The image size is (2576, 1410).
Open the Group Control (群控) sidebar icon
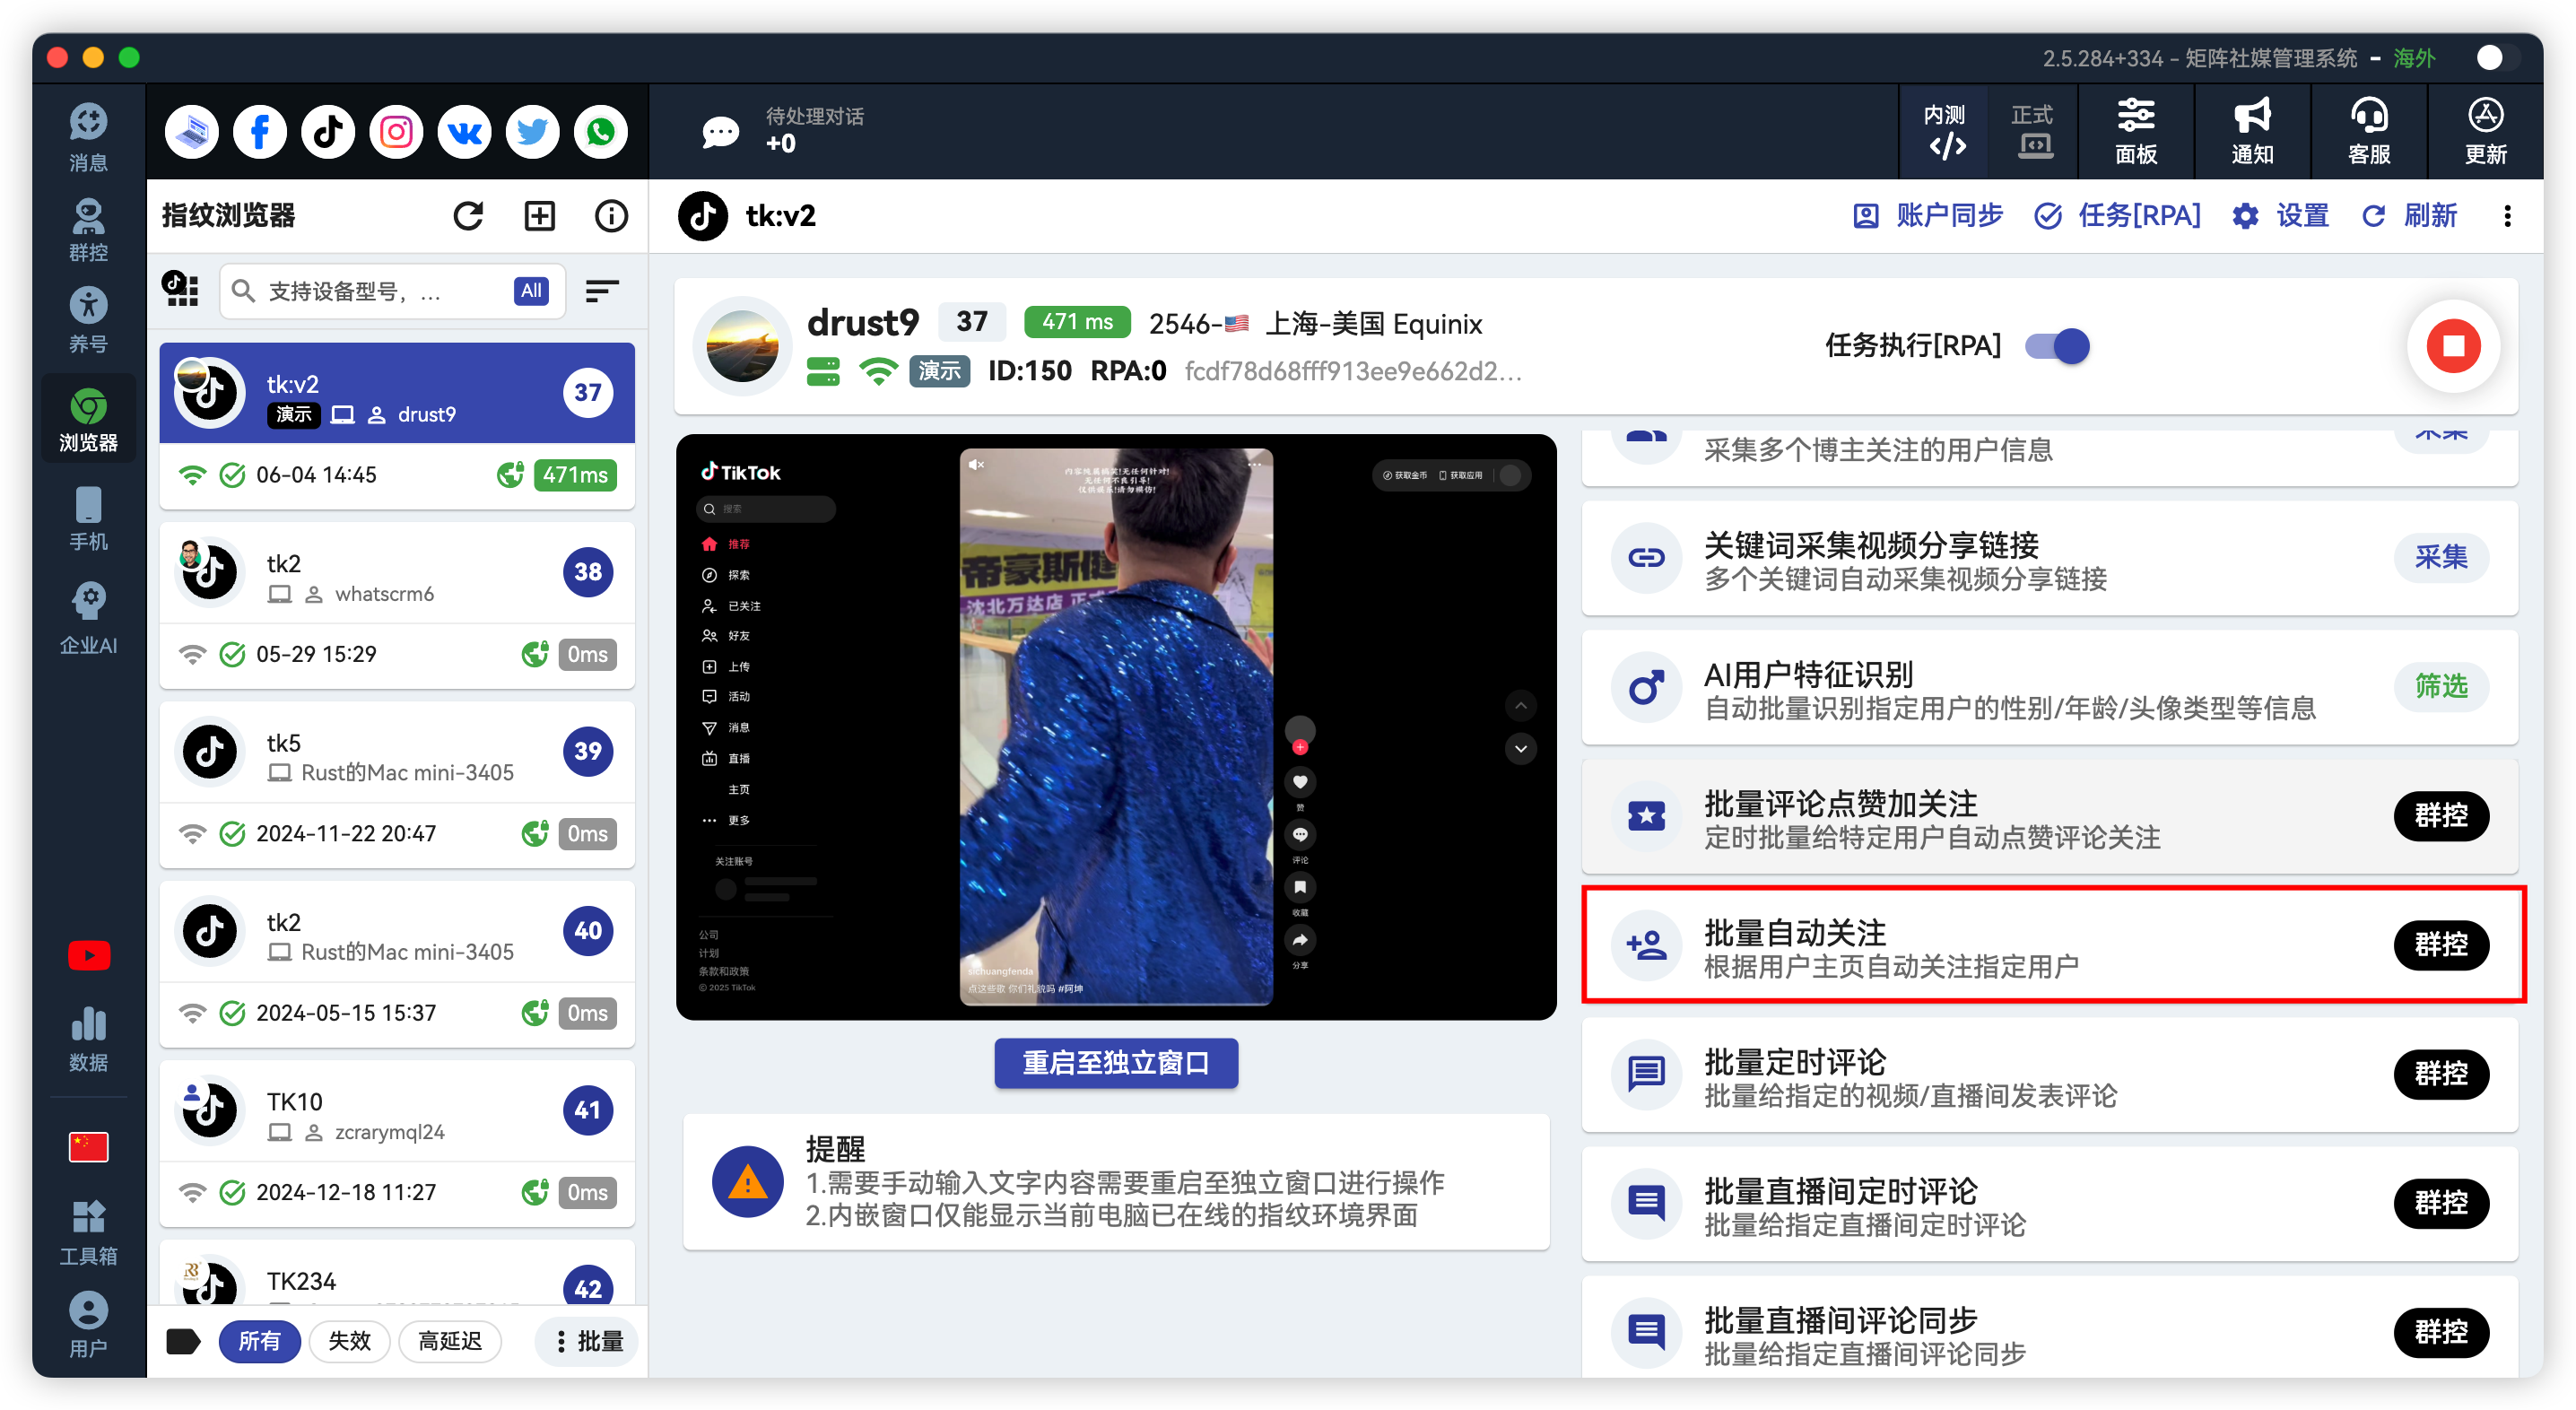[x=88, y=229]
